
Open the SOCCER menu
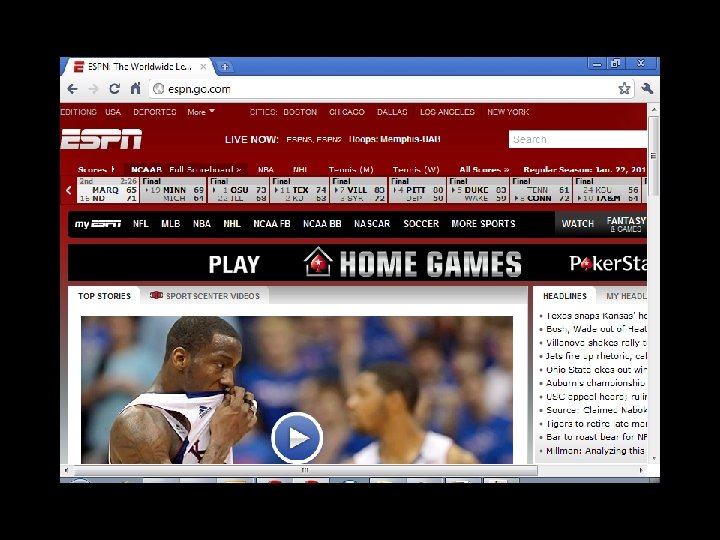coord(421,224)
